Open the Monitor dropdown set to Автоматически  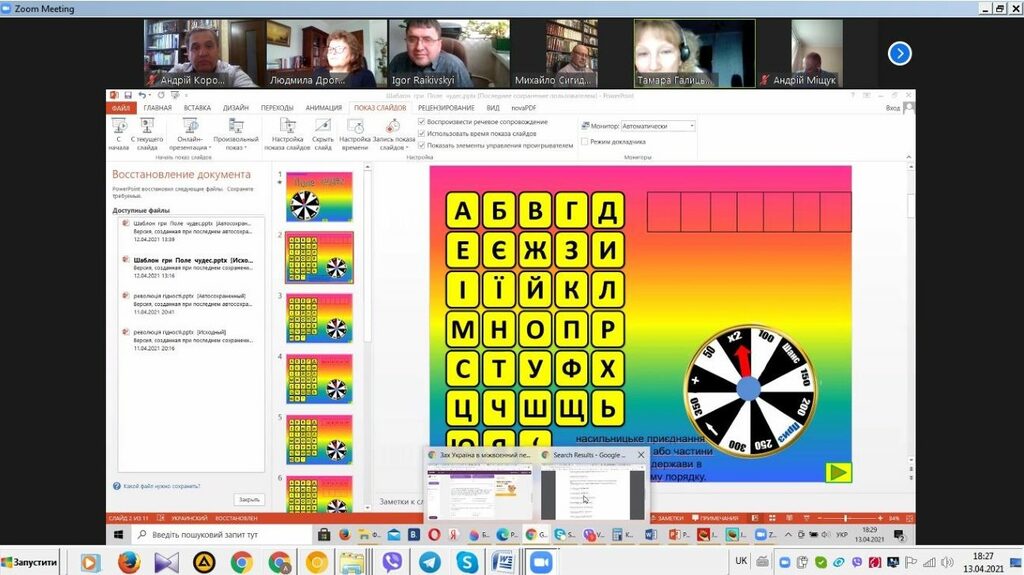point(657,126)
